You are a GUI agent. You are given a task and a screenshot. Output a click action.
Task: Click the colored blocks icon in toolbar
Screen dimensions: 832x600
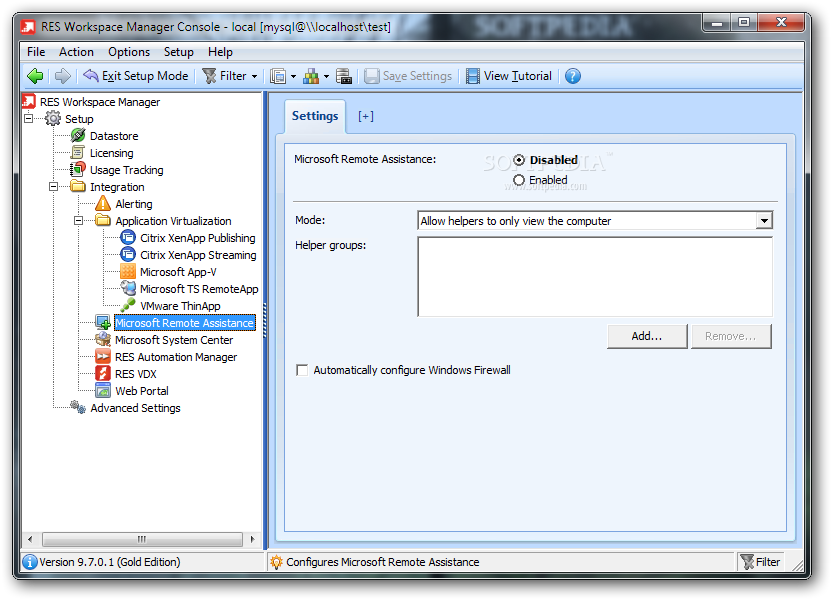click(x=311, y=76)
